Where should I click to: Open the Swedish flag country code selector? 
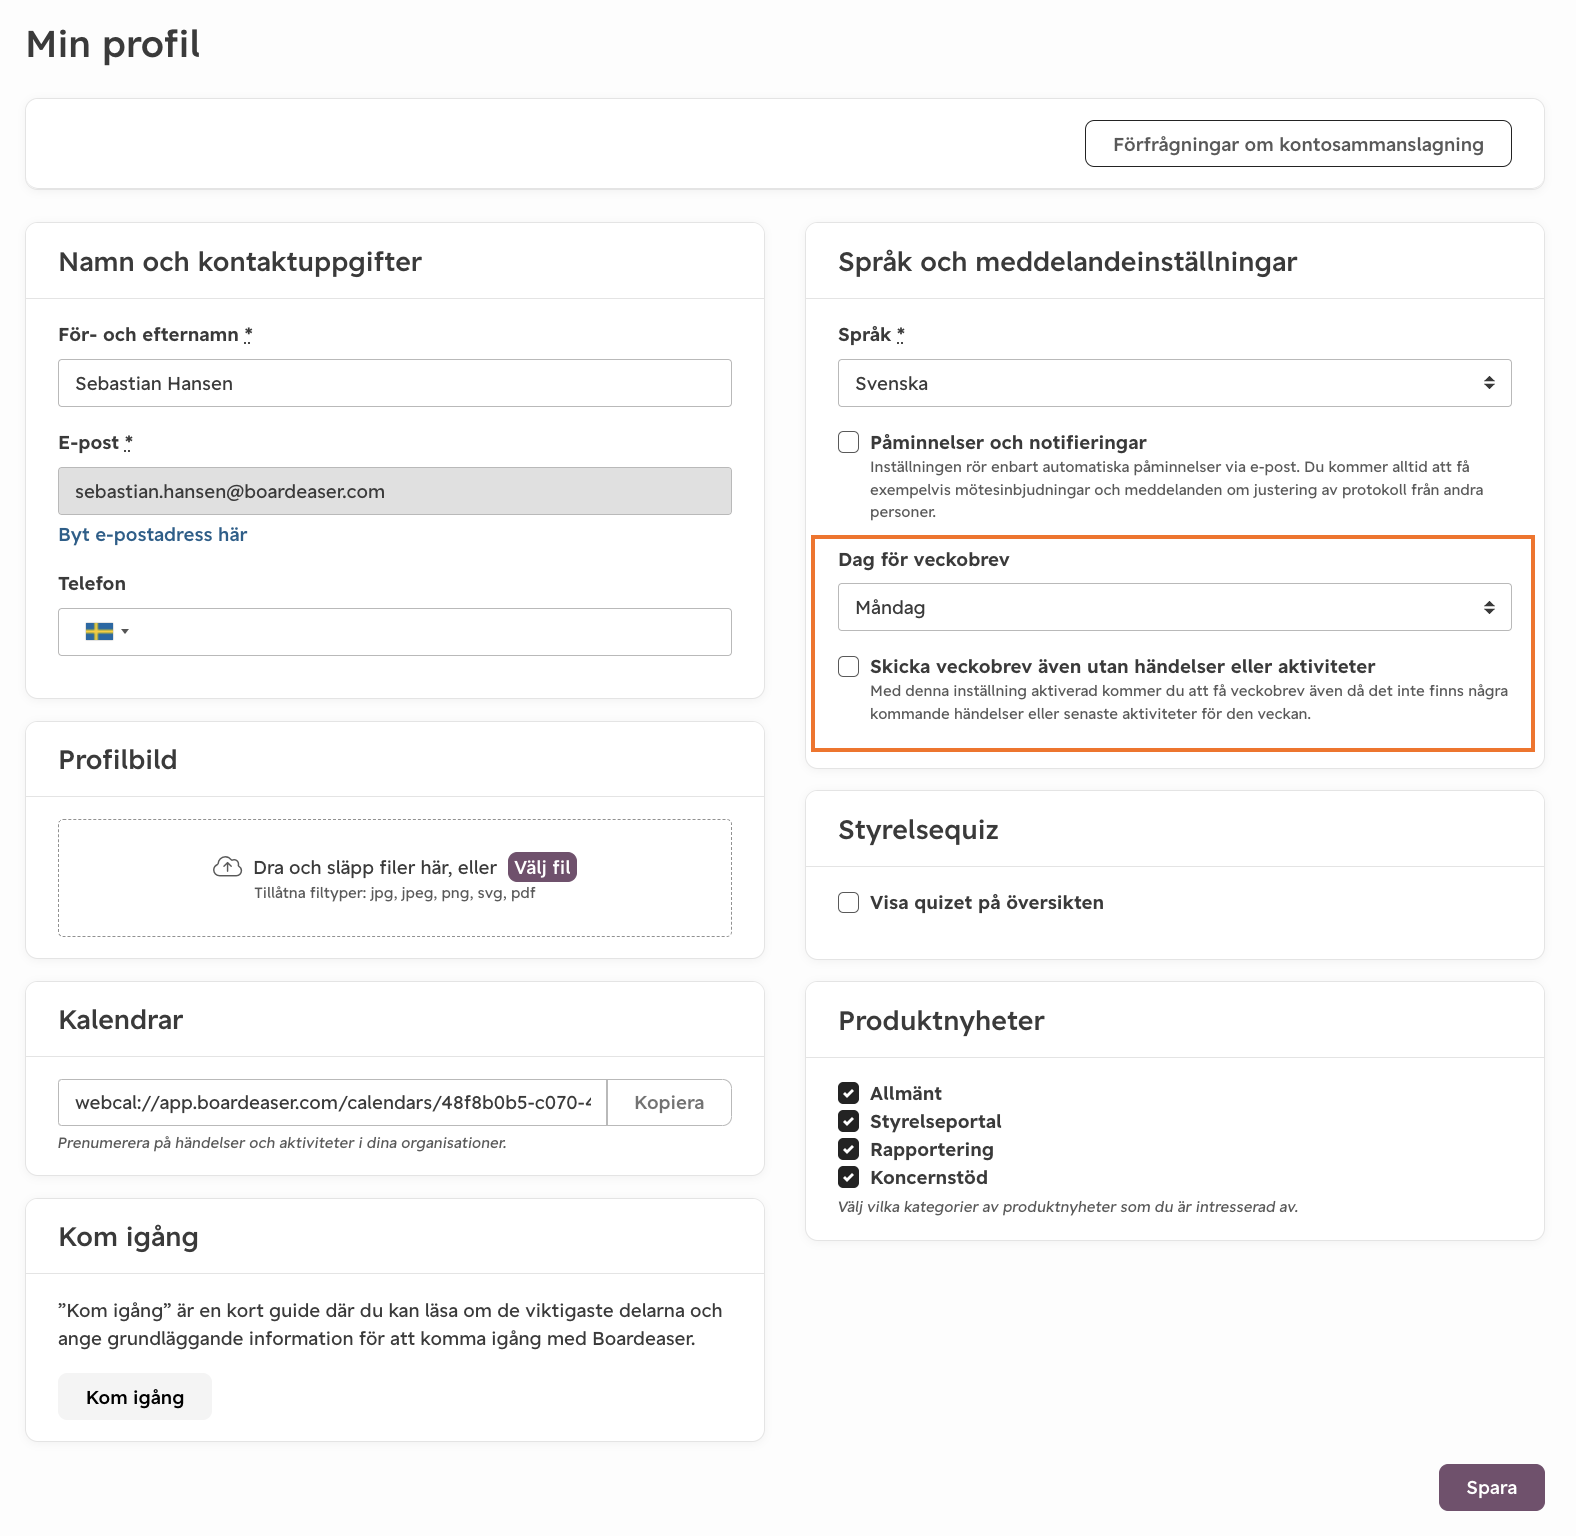[x=106, y=631]
